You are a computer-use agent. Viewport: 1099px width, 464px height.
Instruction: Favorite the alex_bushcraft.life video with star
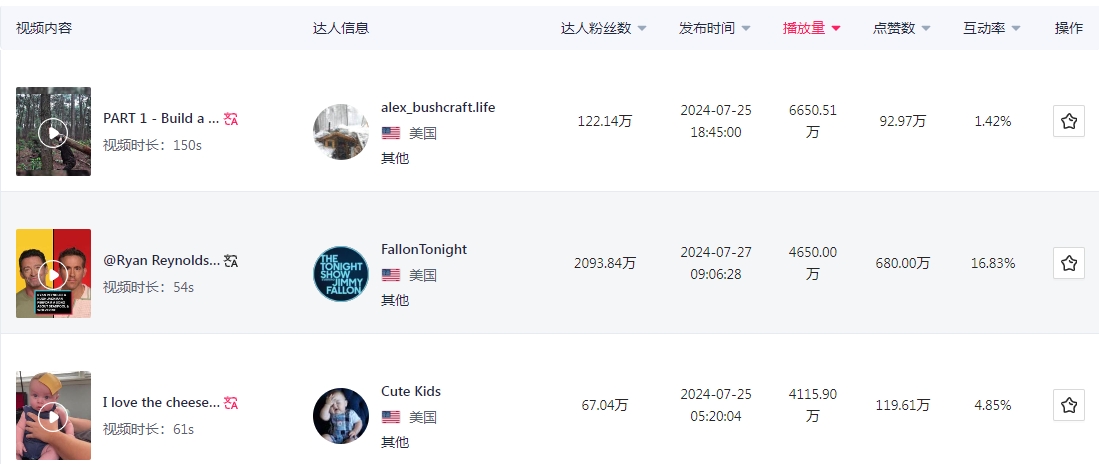coord(1068,121)
